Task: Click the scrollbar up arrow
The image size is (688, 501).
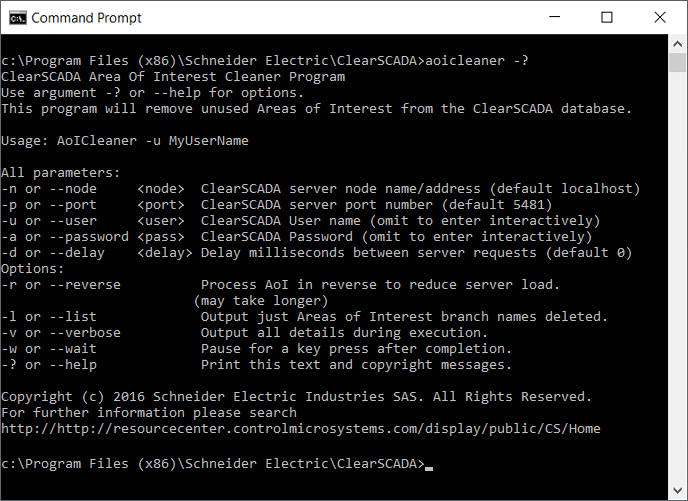Action: click(x=678, y=45)
